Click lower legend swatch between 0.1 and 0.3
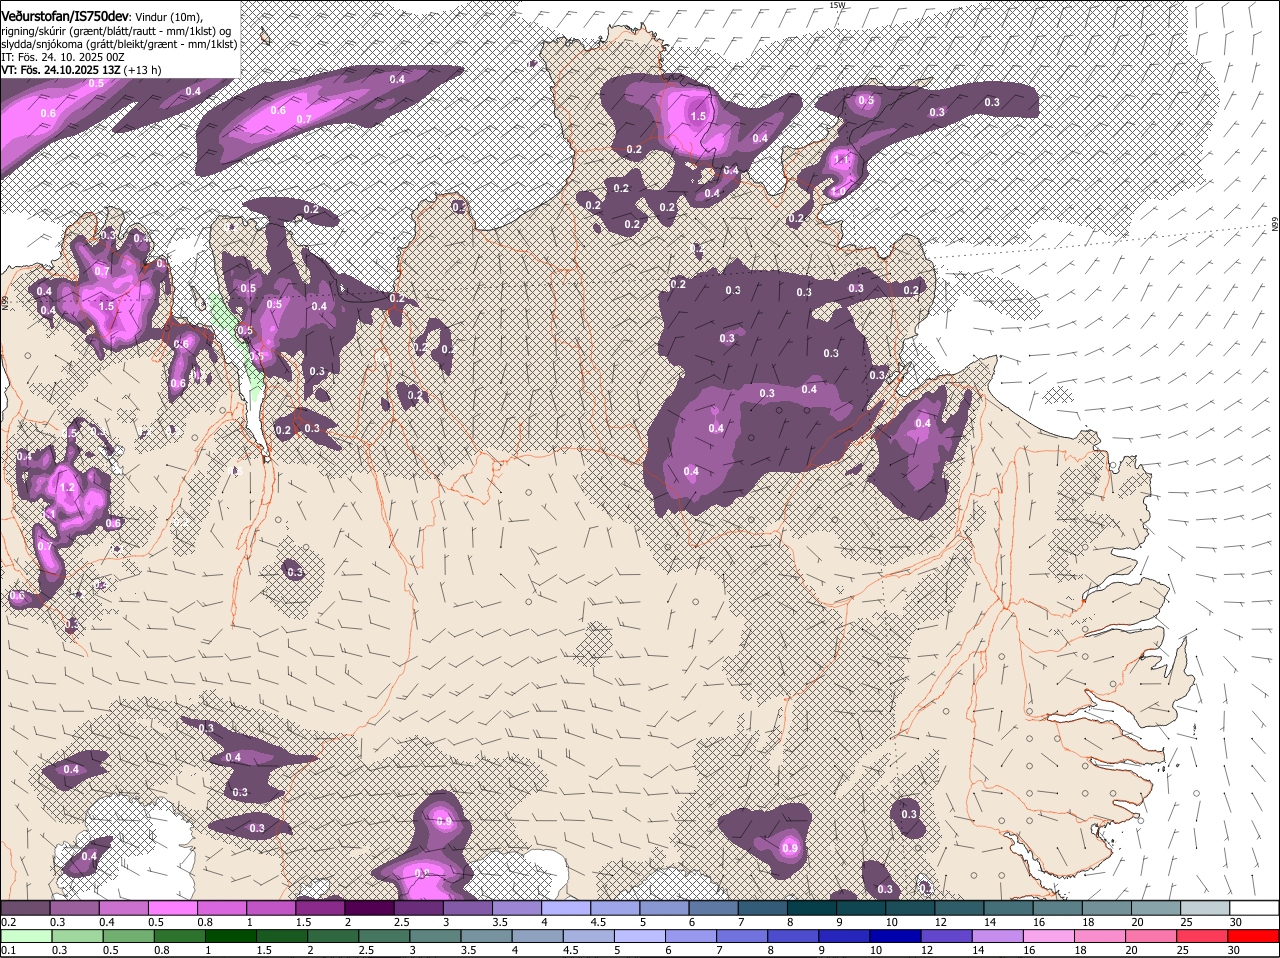The image size is (1280, 958). tap(25, 936)
